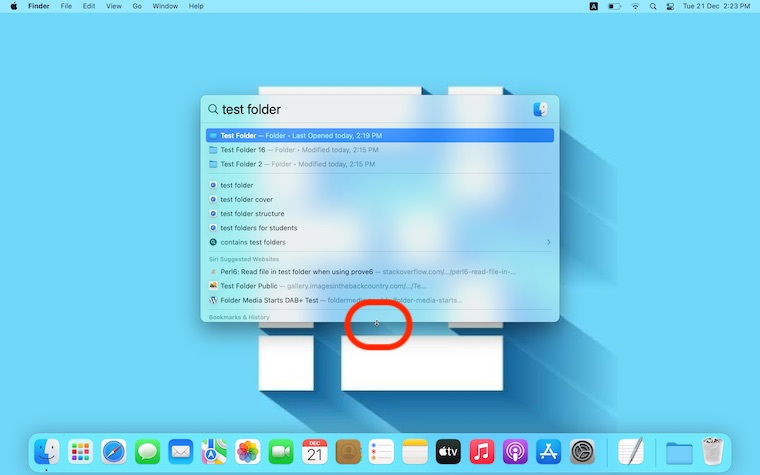Choose the 'test folder' web search suggestion
The image size is (760, 475).
tap(380, 185)
